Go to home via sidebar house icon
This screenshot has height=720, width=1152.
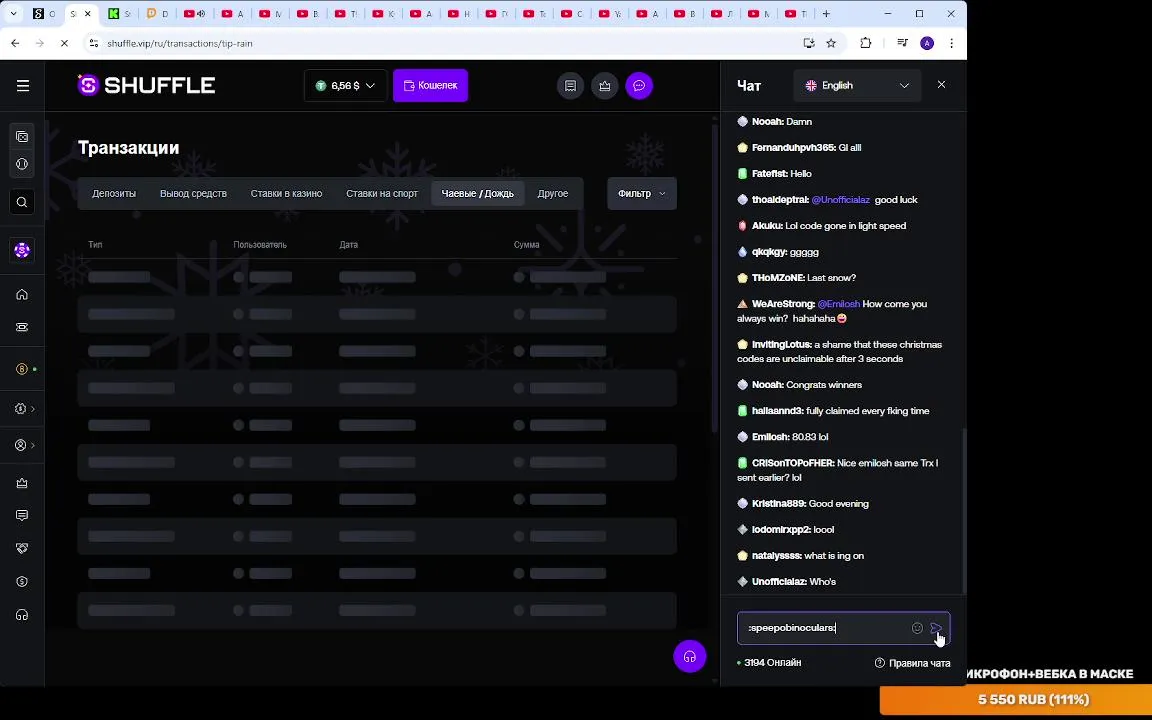tap(22, 295)
